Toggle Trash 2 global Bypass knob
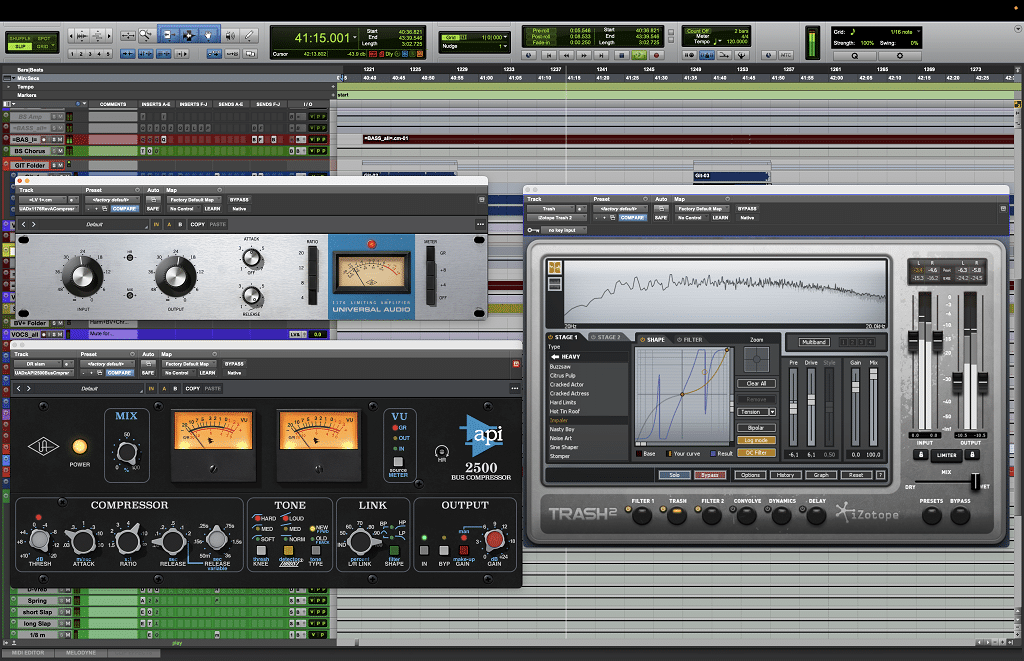This screenshot has height=661, width=1024. (960, 516)
